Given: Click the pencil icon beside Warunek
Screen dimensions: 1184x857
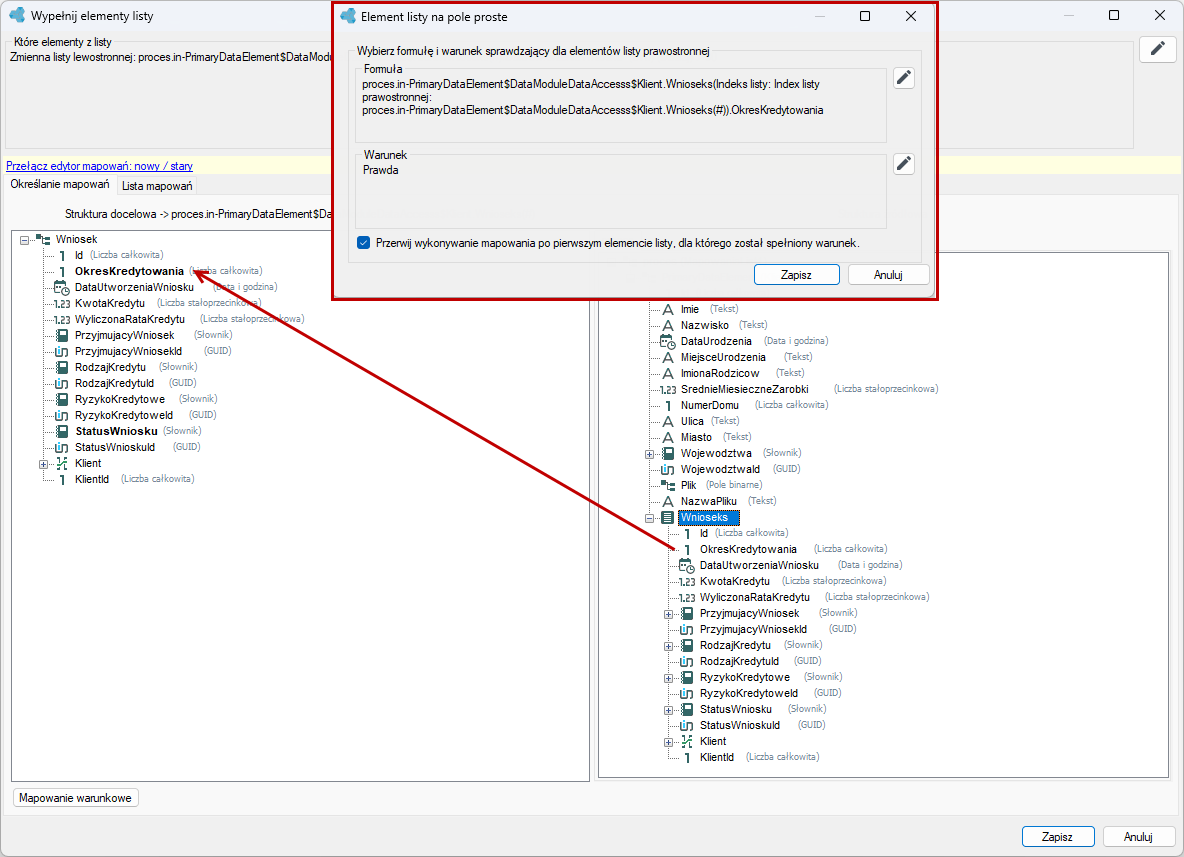Looking at the screenshot, I should (x=904, y=164).
